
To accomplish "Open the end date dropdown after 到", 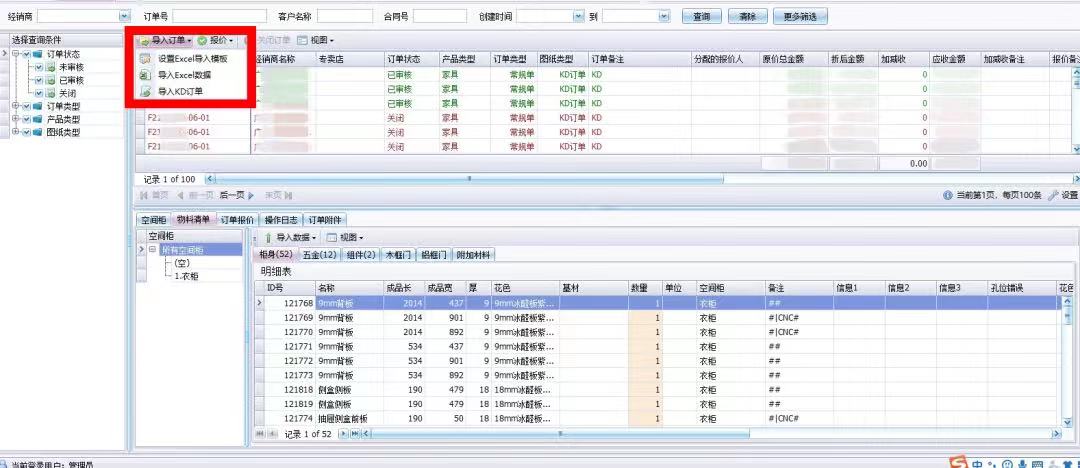I will click(663, 15).
